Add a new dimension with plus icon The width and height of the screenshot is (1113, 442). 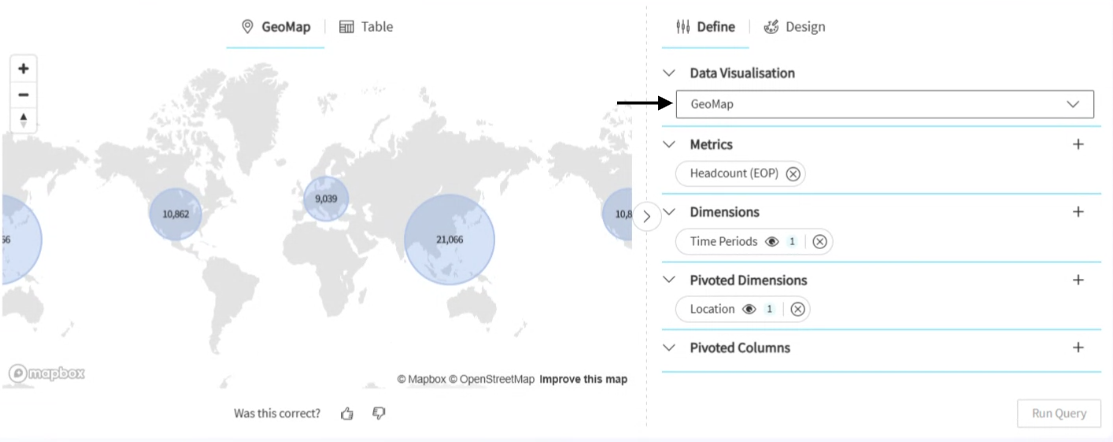(x=1078, y=212)
